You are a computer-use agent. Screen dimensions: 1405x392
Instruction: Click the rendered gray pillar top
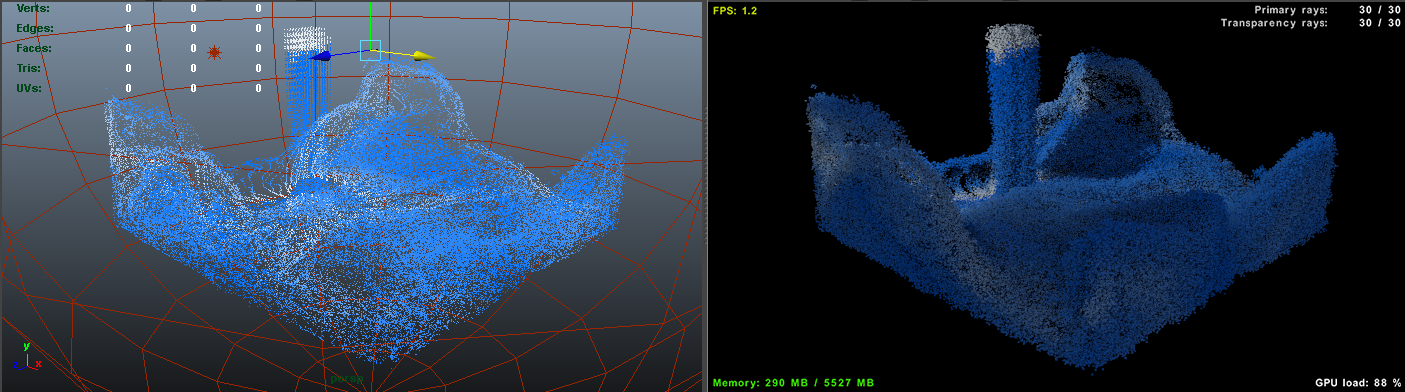[x=1014, y=37]
